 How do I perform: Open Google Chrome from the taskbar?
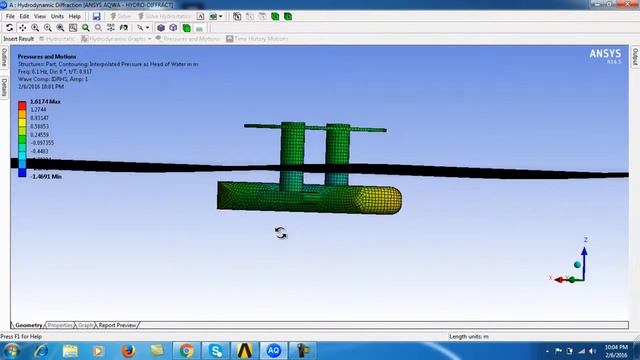[x=186, y=351]
